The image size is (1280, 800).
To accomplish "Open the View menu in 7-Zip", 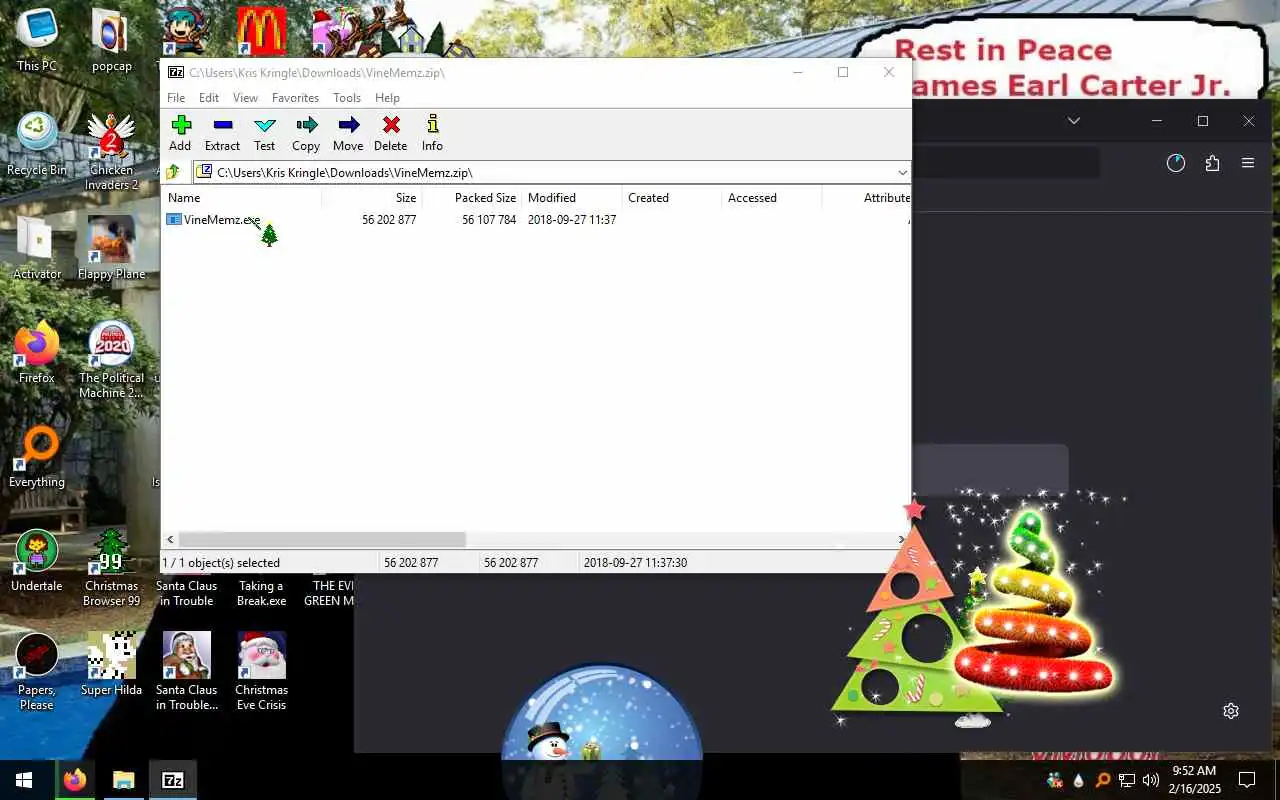I will pyautogui.click(x=245, y=98).
